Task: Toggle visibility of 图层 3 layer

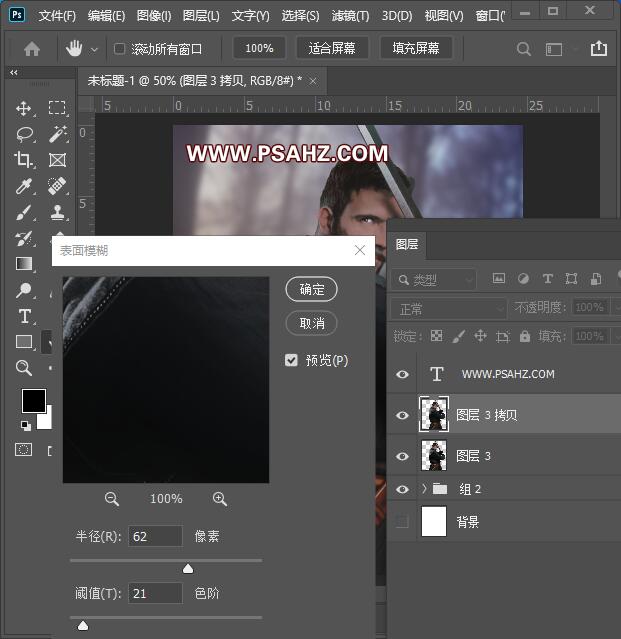Action: tap(402, 456)
